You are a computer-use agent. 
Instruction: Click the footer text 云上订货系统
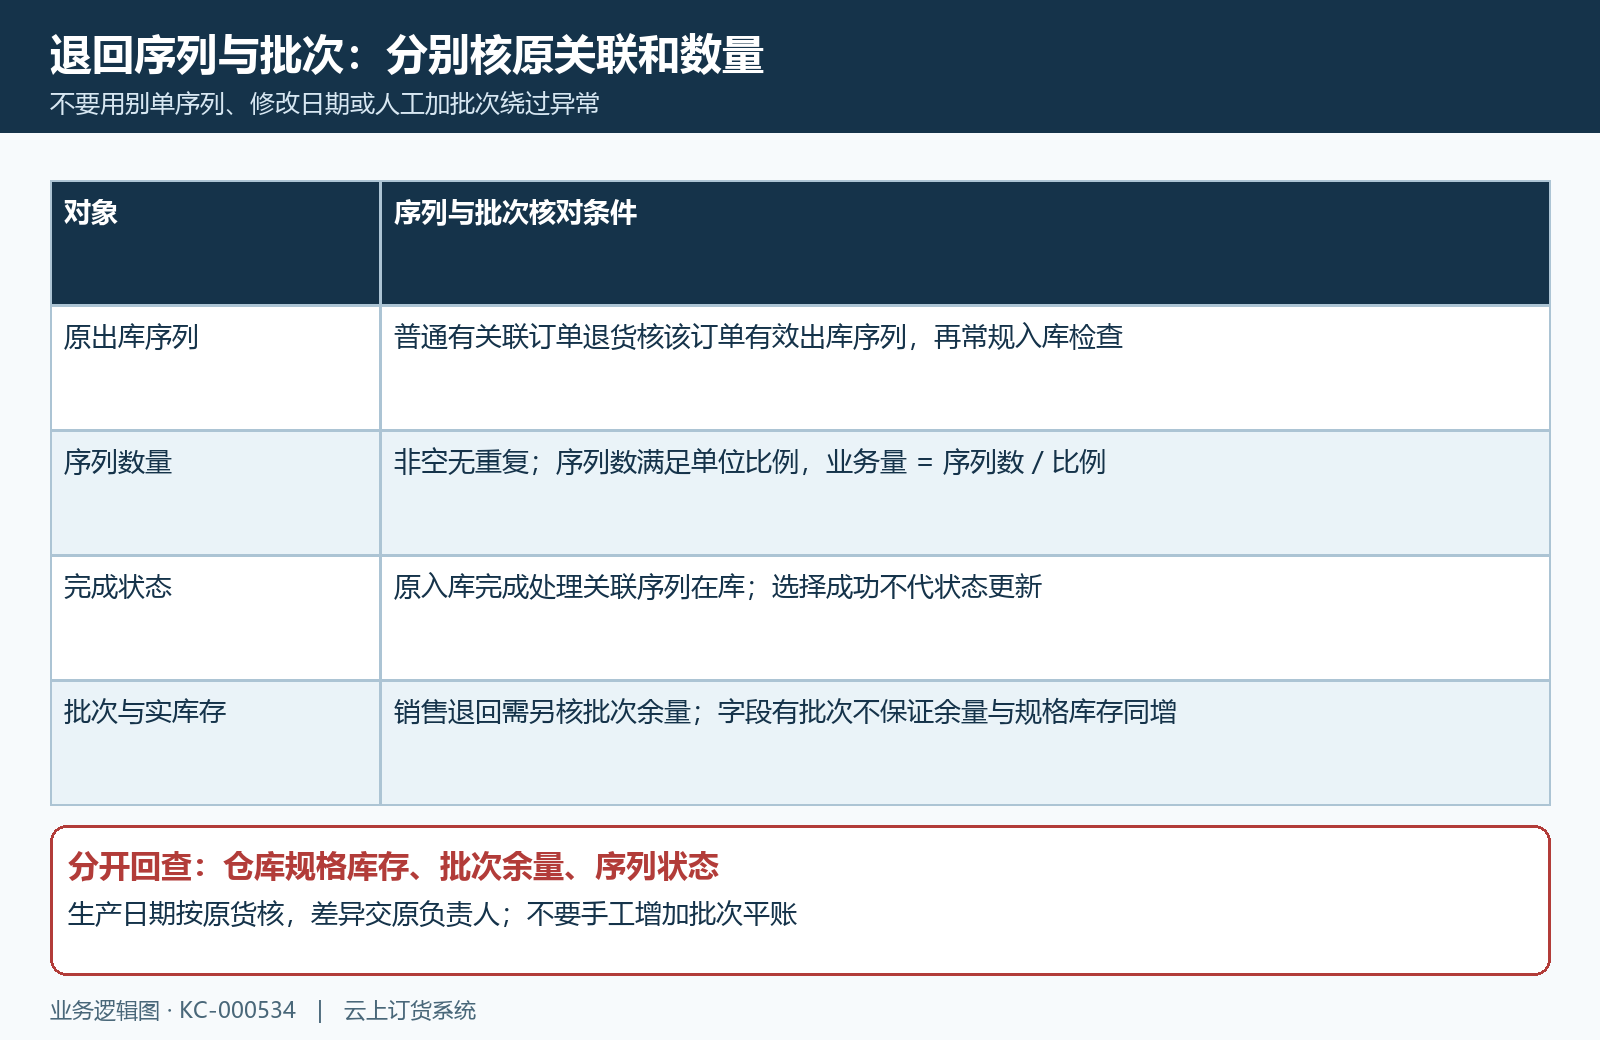click(x=410, y=1010)
